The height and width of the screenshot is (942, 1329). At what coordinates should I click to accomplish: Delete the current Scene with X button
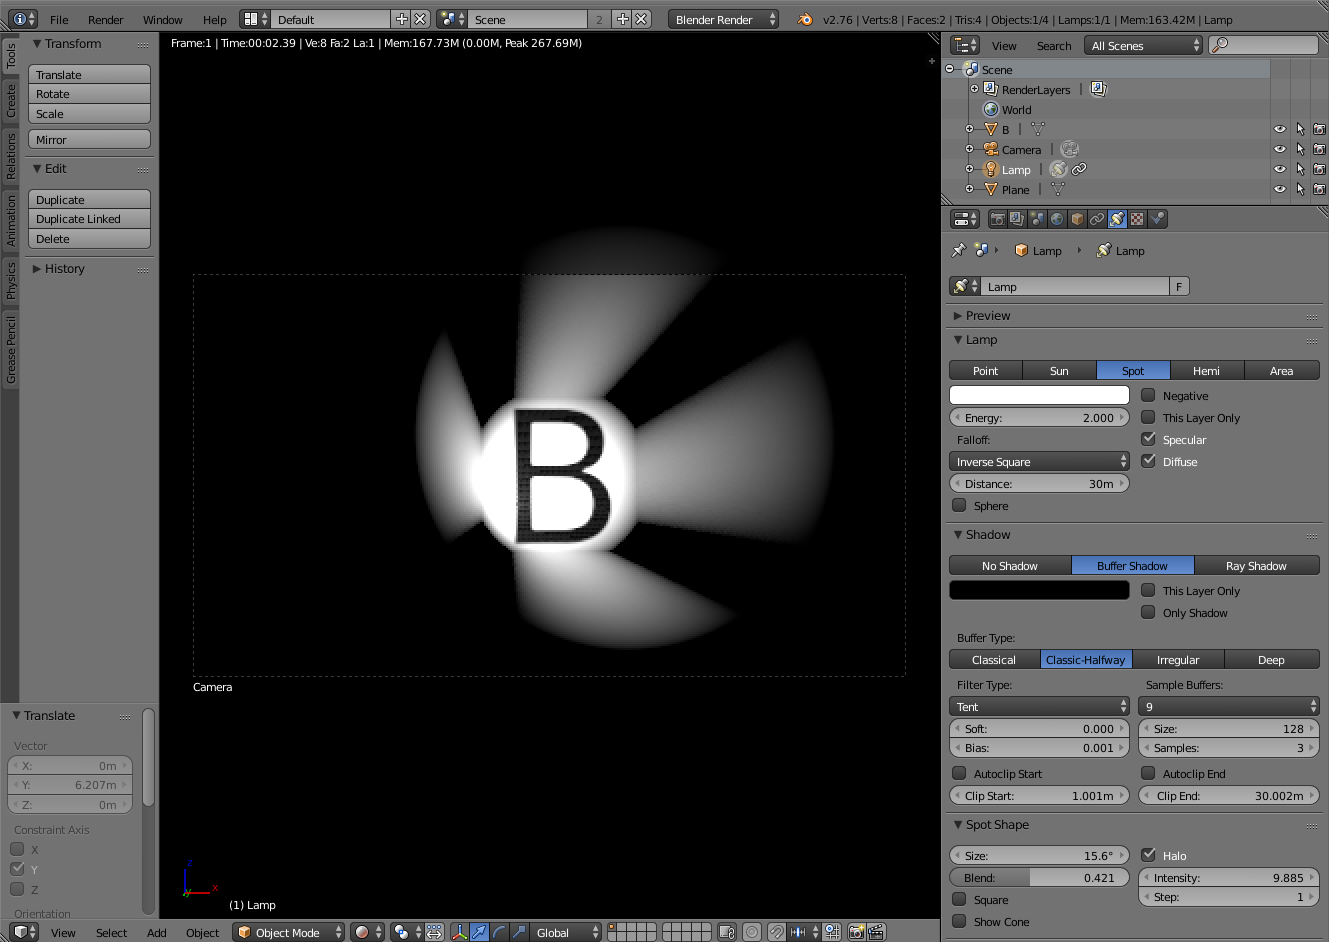click(641, 19)
